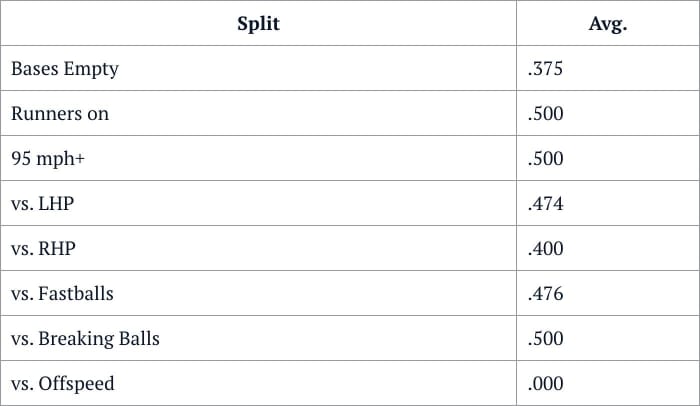Click the .500 average for Breaking Balls
The height and width of the screenshot is (406, 700).
pos(544,339)
